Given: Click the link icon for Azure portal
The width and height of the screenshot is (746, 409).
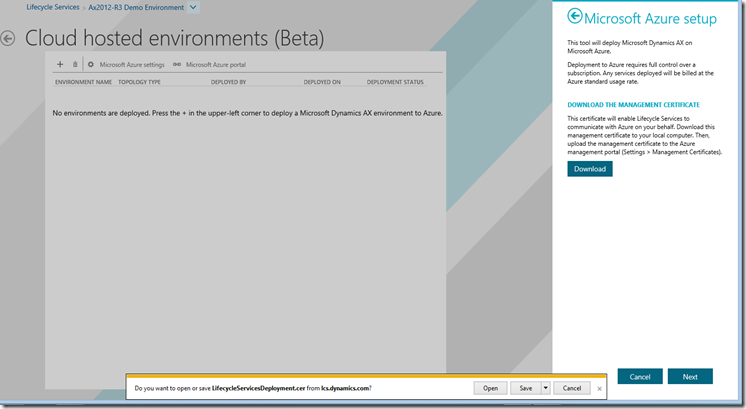Looking at the screenshot, I should pos(177,64).
